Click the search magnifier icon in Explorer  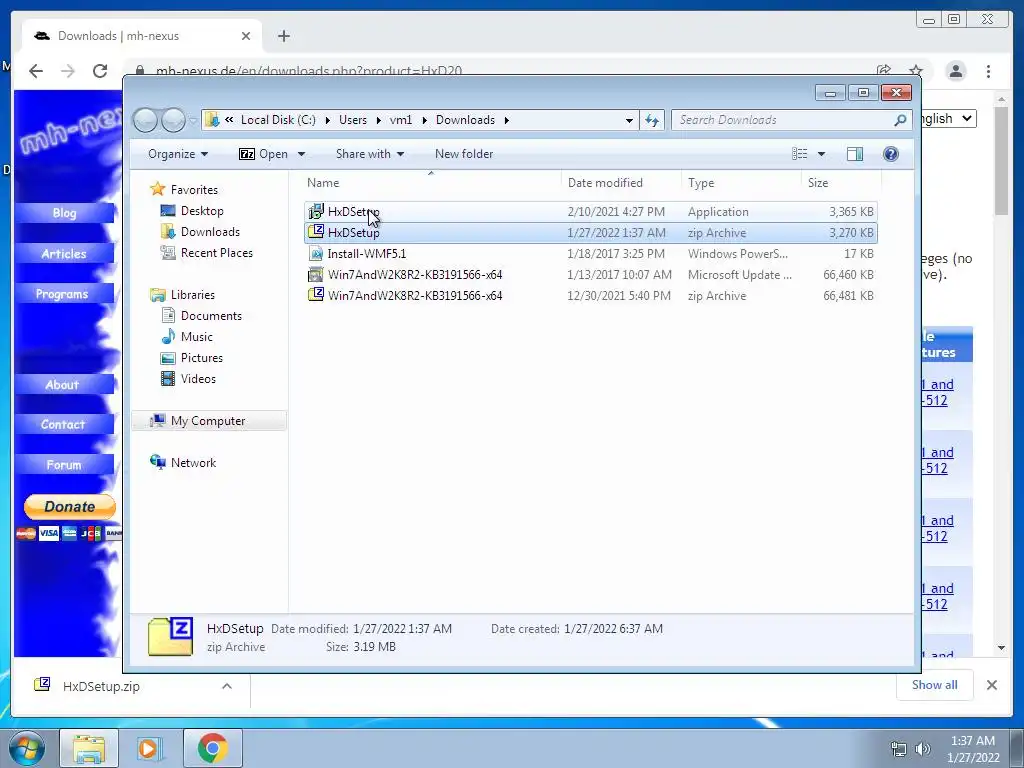click(900, 120)
